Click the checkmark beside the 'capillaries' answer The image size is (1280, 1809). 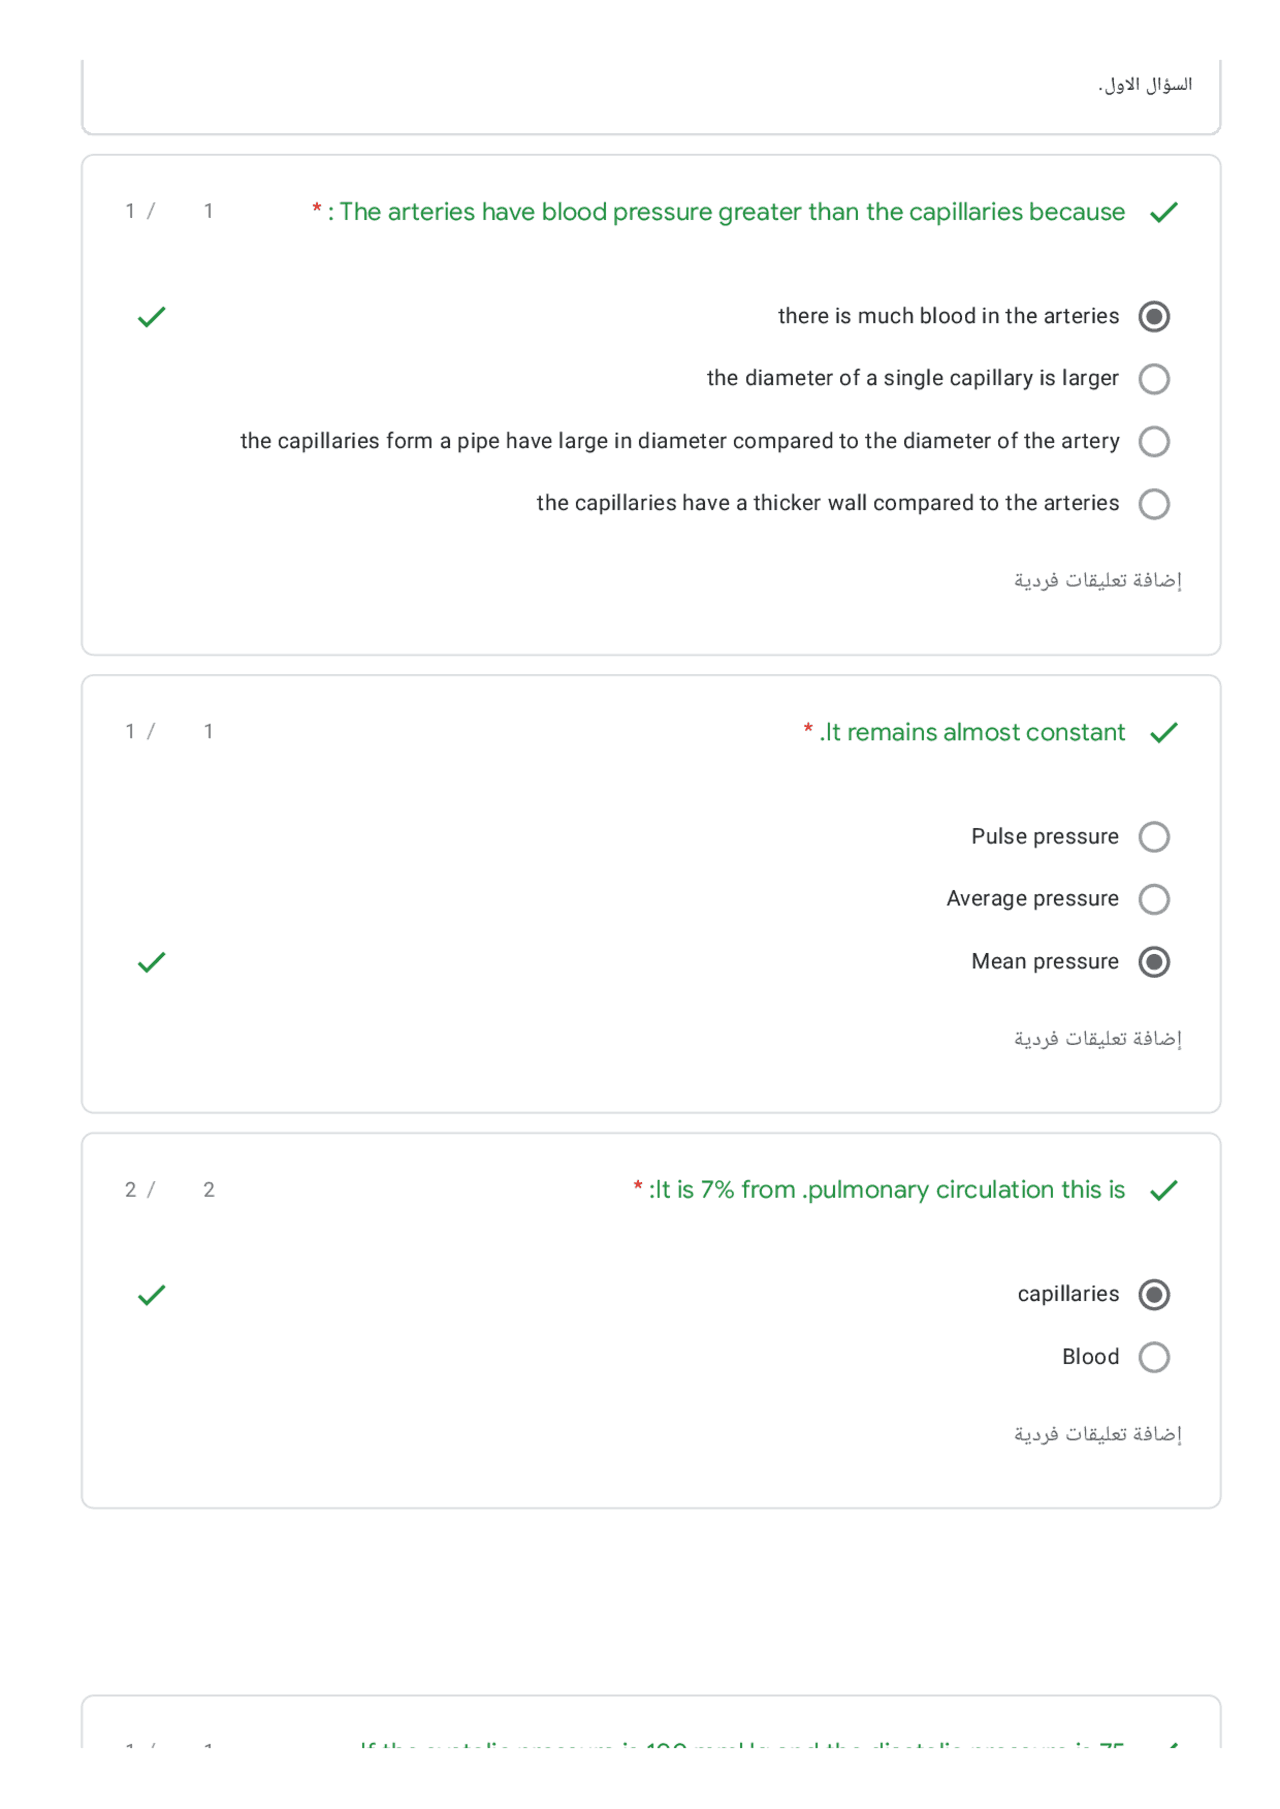150,1294
